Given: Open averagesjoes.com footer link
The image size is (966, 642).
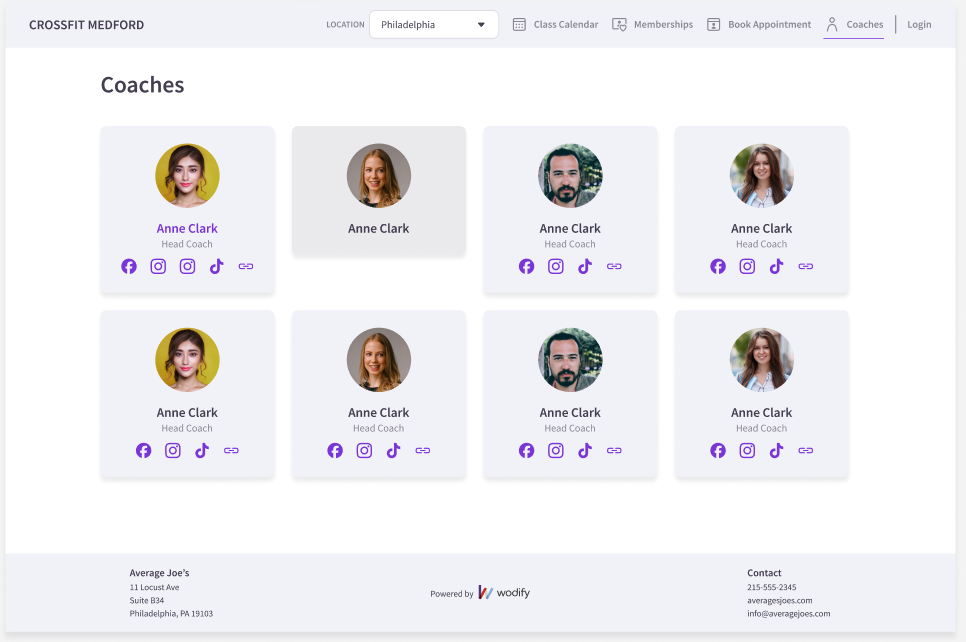Looking at the screenshot, I should [x=780, y=600].
